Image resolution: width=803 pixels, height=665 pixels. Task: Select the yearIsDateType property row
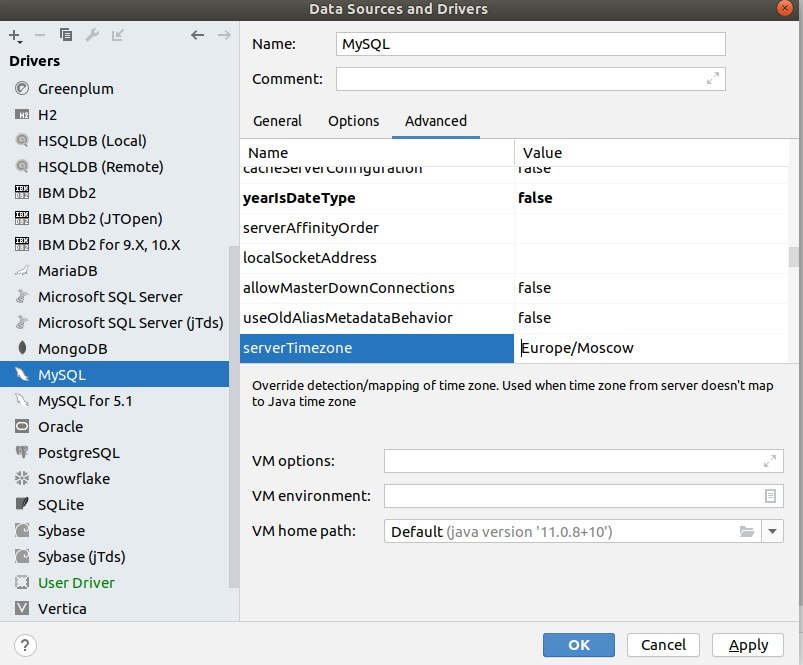click(514, 198)
